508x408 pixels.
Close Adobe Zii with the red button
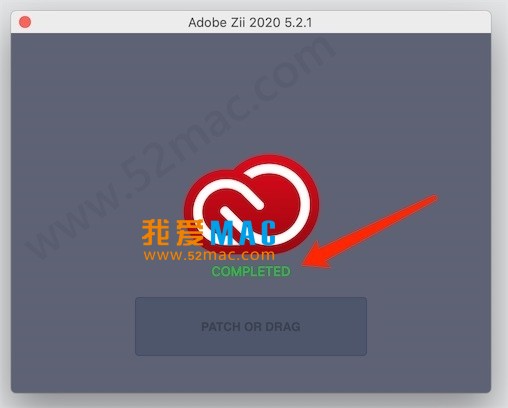[25, 22]
